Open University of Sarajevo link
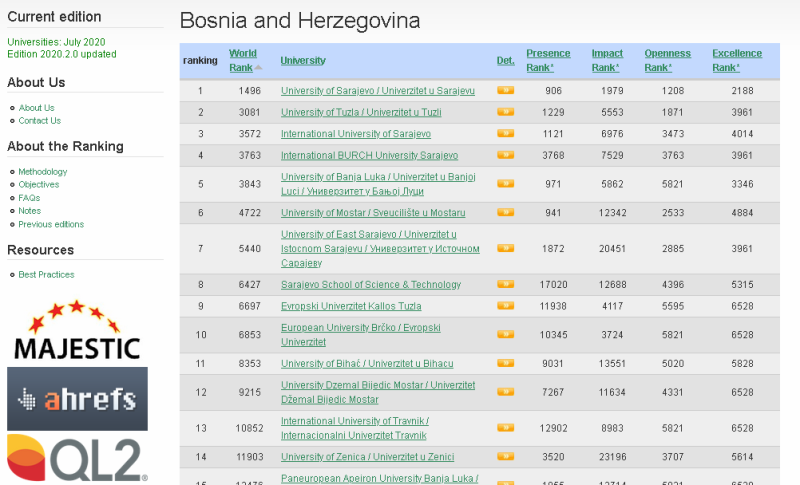 click(x=378, y=90)
